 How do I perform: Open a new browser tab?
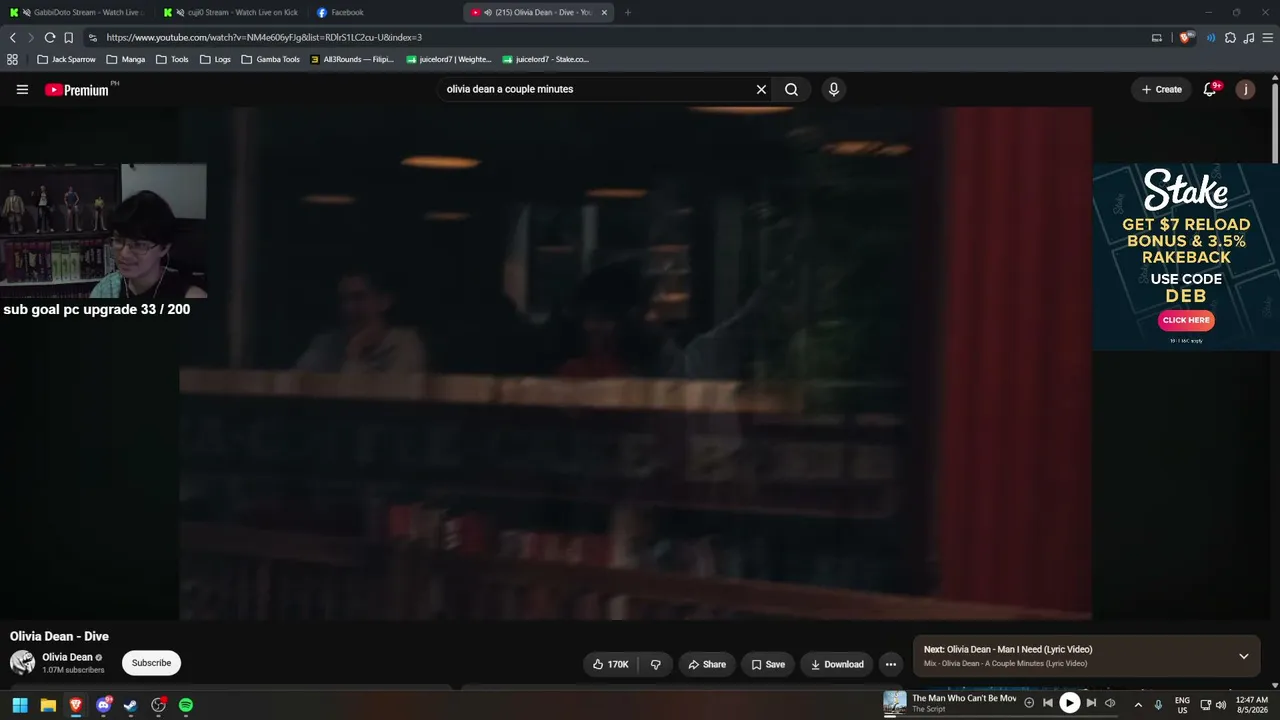tap(628, 12)
